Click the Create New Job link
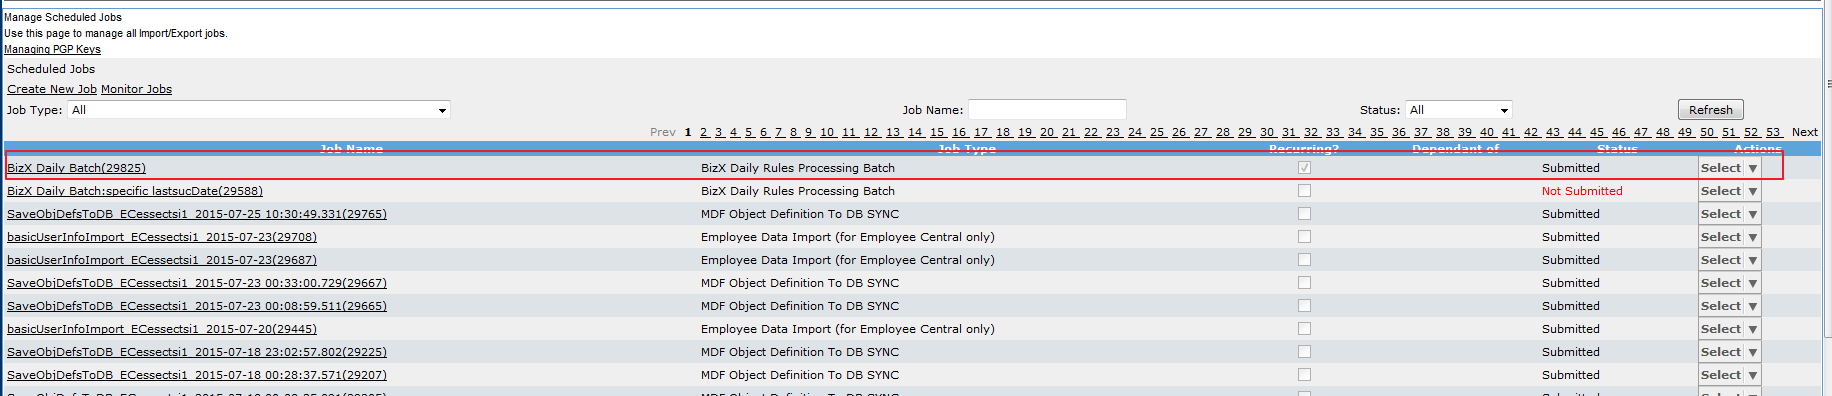1832x396 pixels. coord(52,89)
